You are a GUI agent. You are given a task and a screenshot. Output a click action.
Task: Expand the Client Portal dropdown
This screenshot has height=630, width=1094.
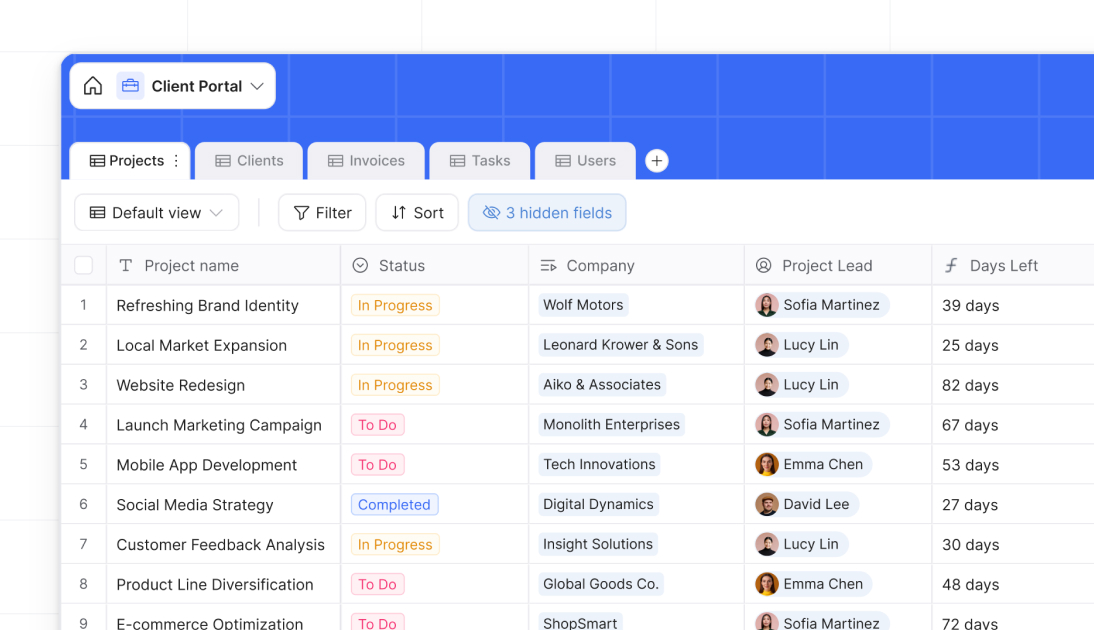click(257, 86)
